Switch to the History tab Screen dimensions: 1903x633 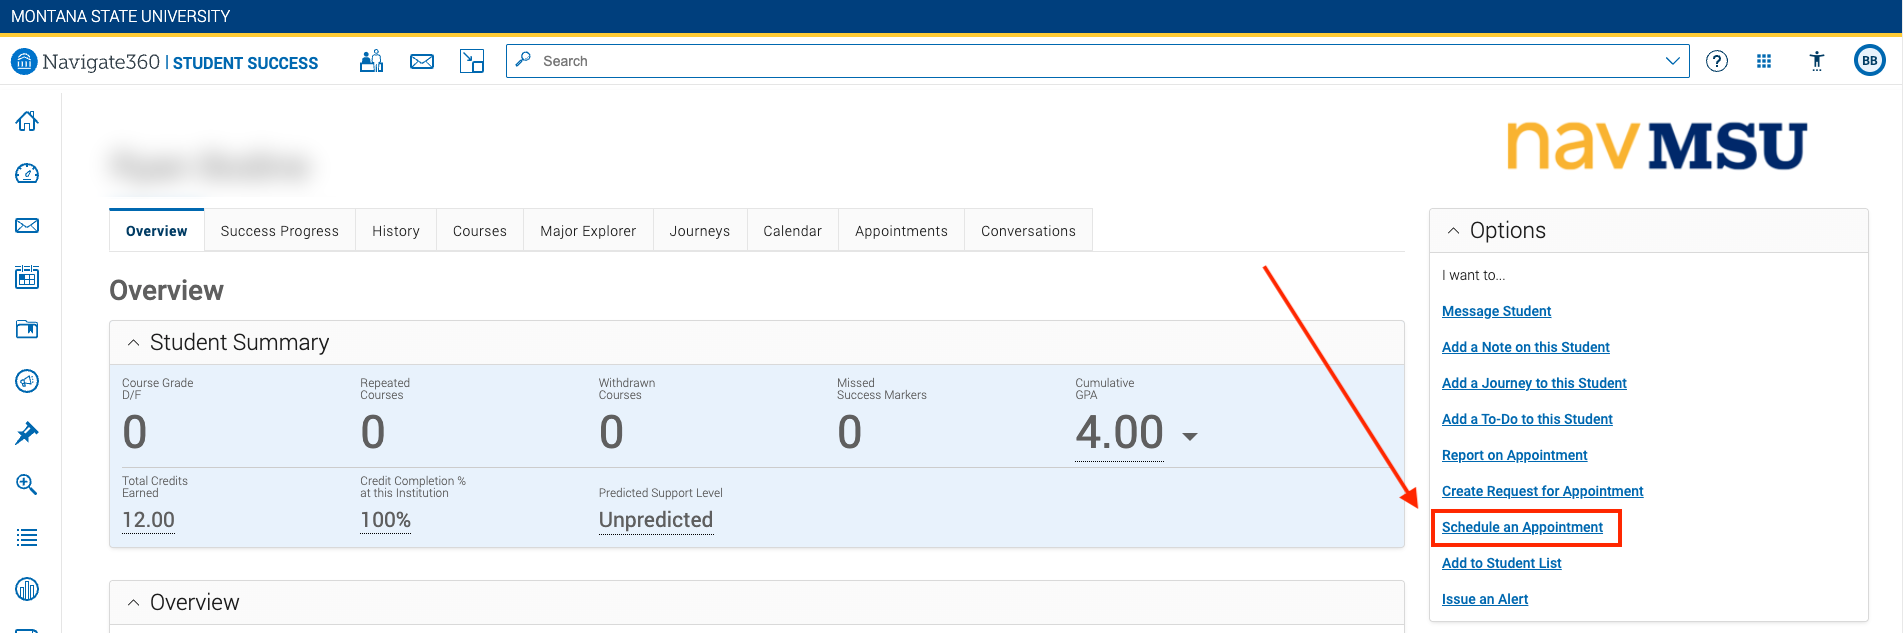coord(396,231)
